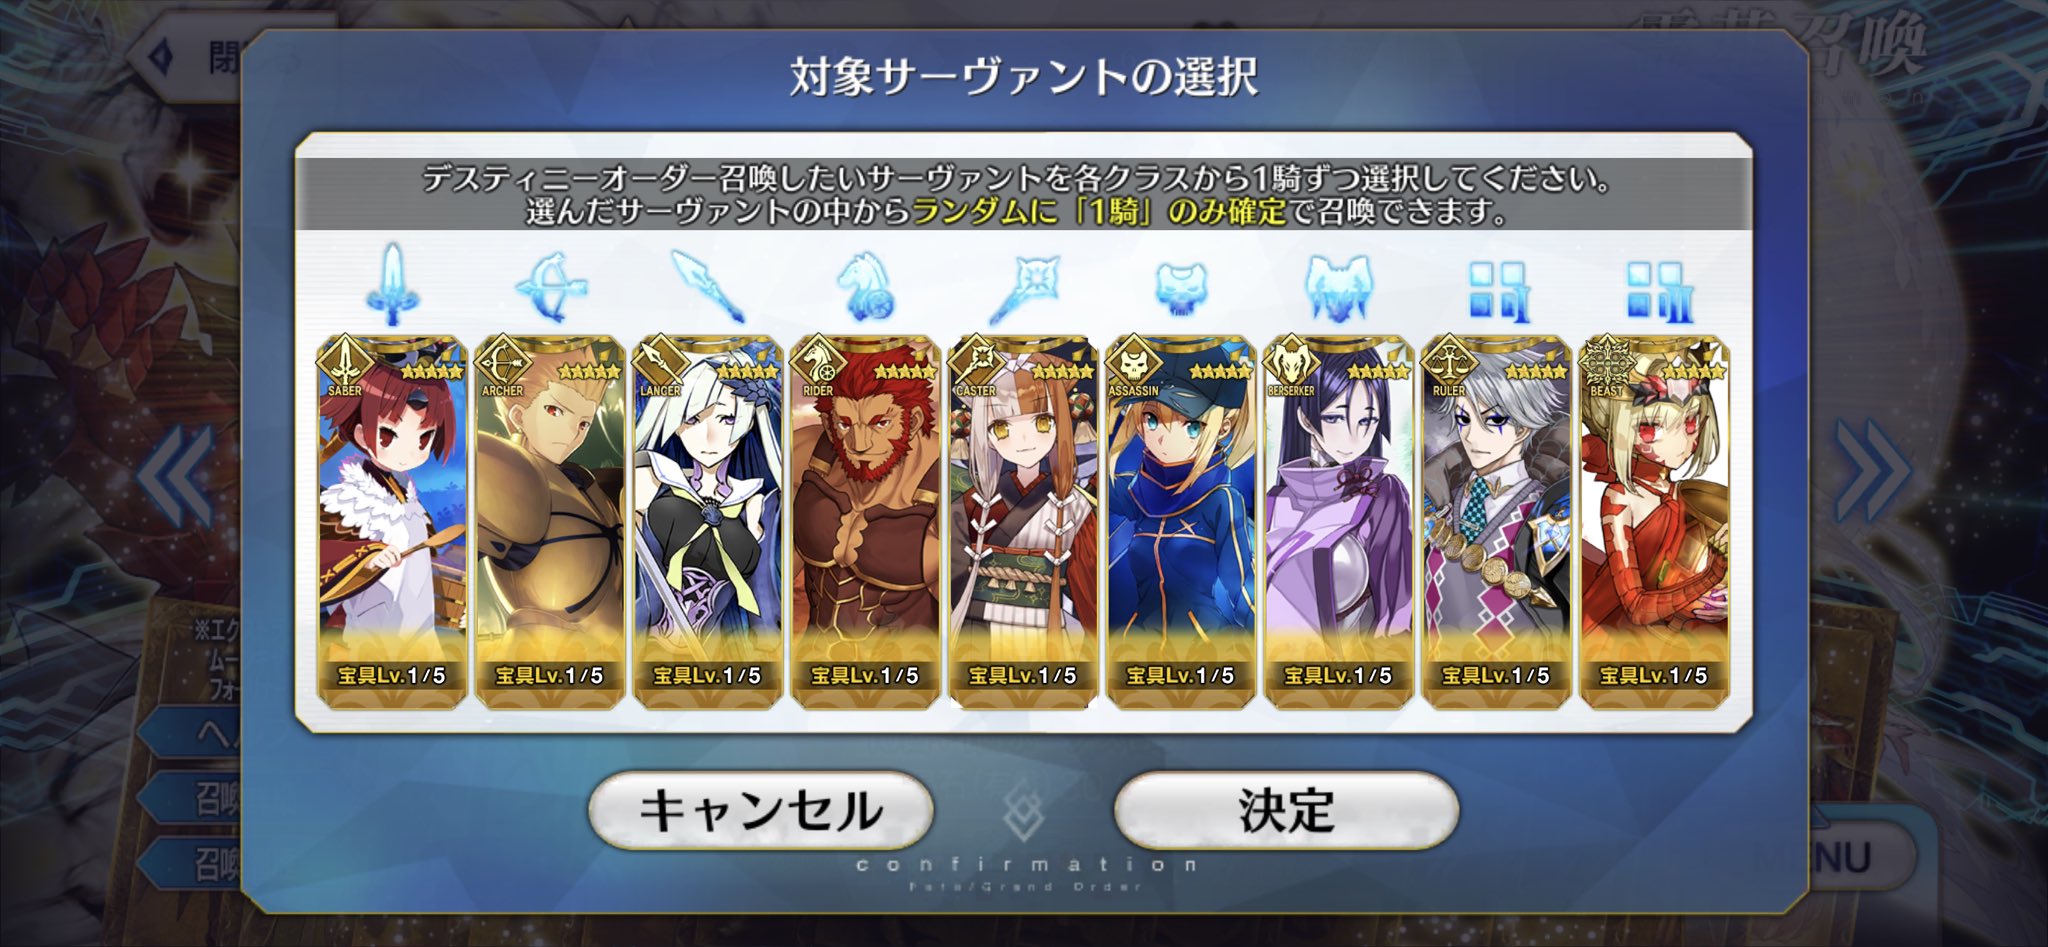Viewport: 2048px width, 947px height.
Task: Select the Archer class bow icon
Action: tap(550, 285)
